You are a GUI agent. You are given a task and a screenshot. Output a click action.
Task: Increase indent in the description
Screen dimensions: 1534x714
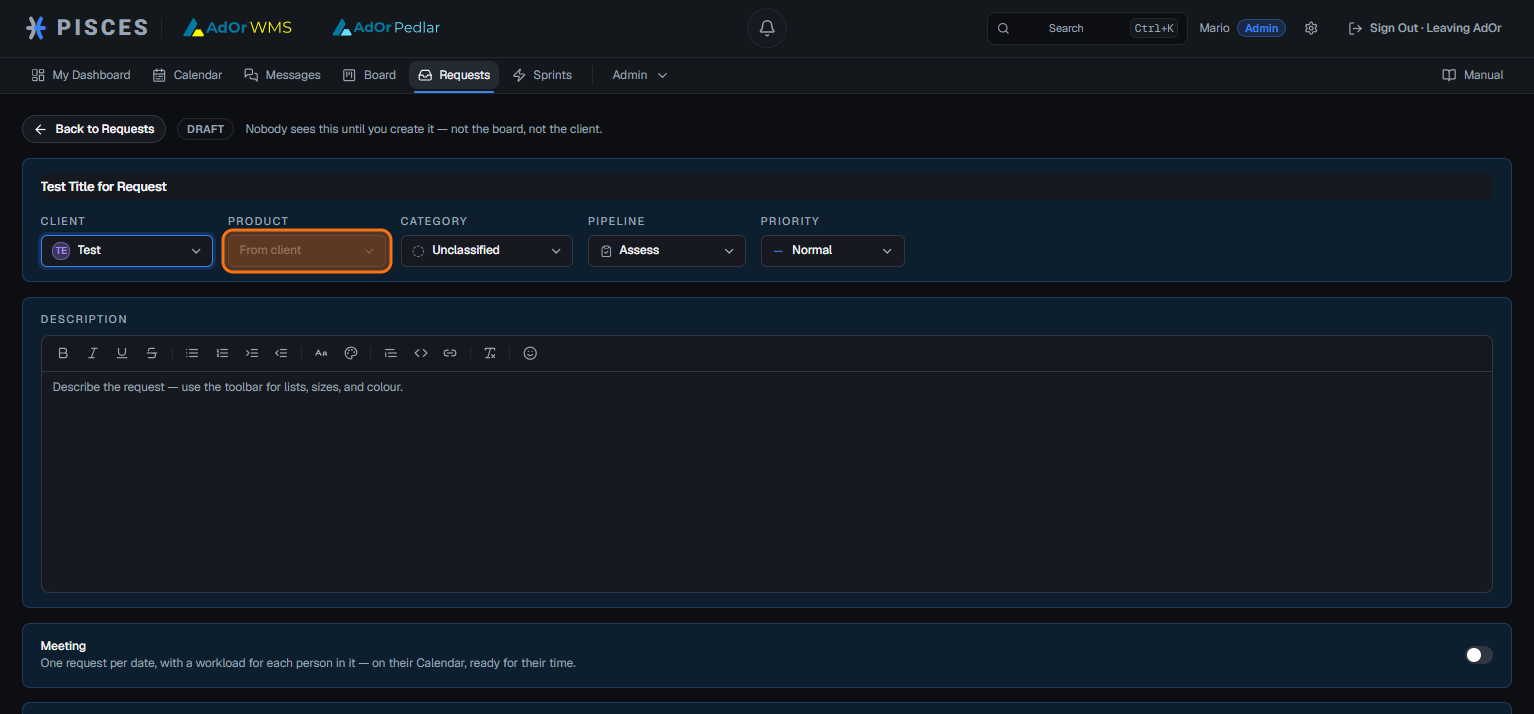(252, 353)
